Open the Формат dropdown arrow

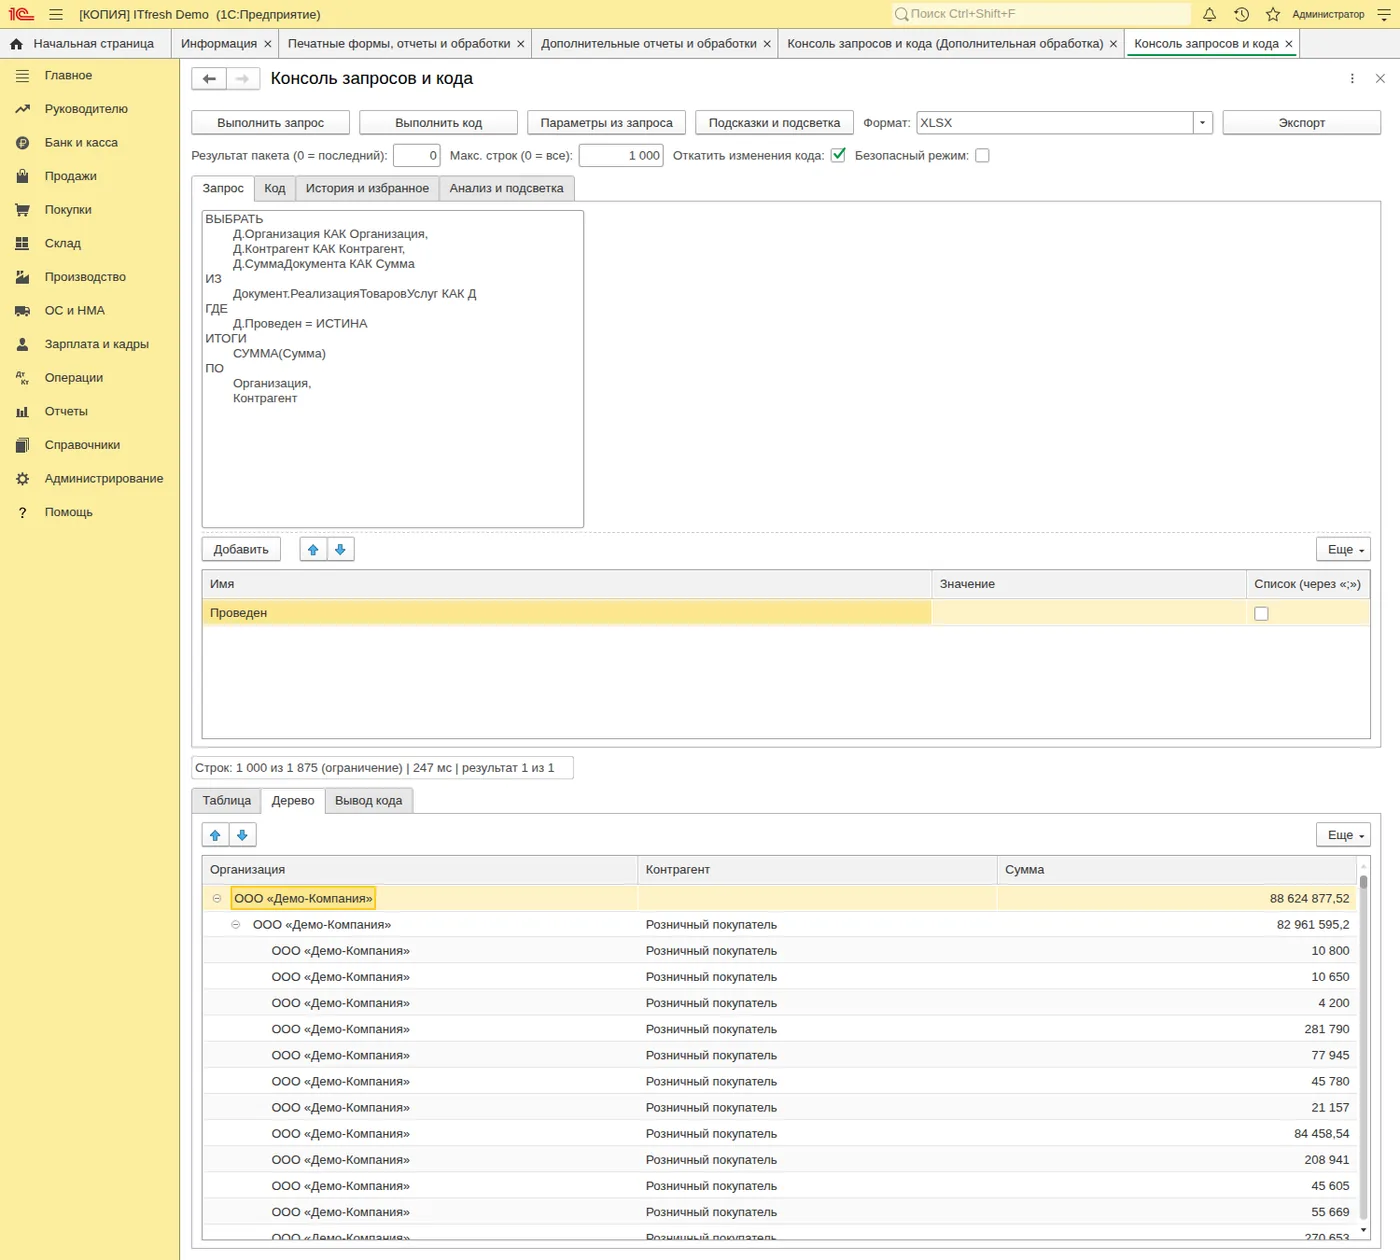point(1203,123)
